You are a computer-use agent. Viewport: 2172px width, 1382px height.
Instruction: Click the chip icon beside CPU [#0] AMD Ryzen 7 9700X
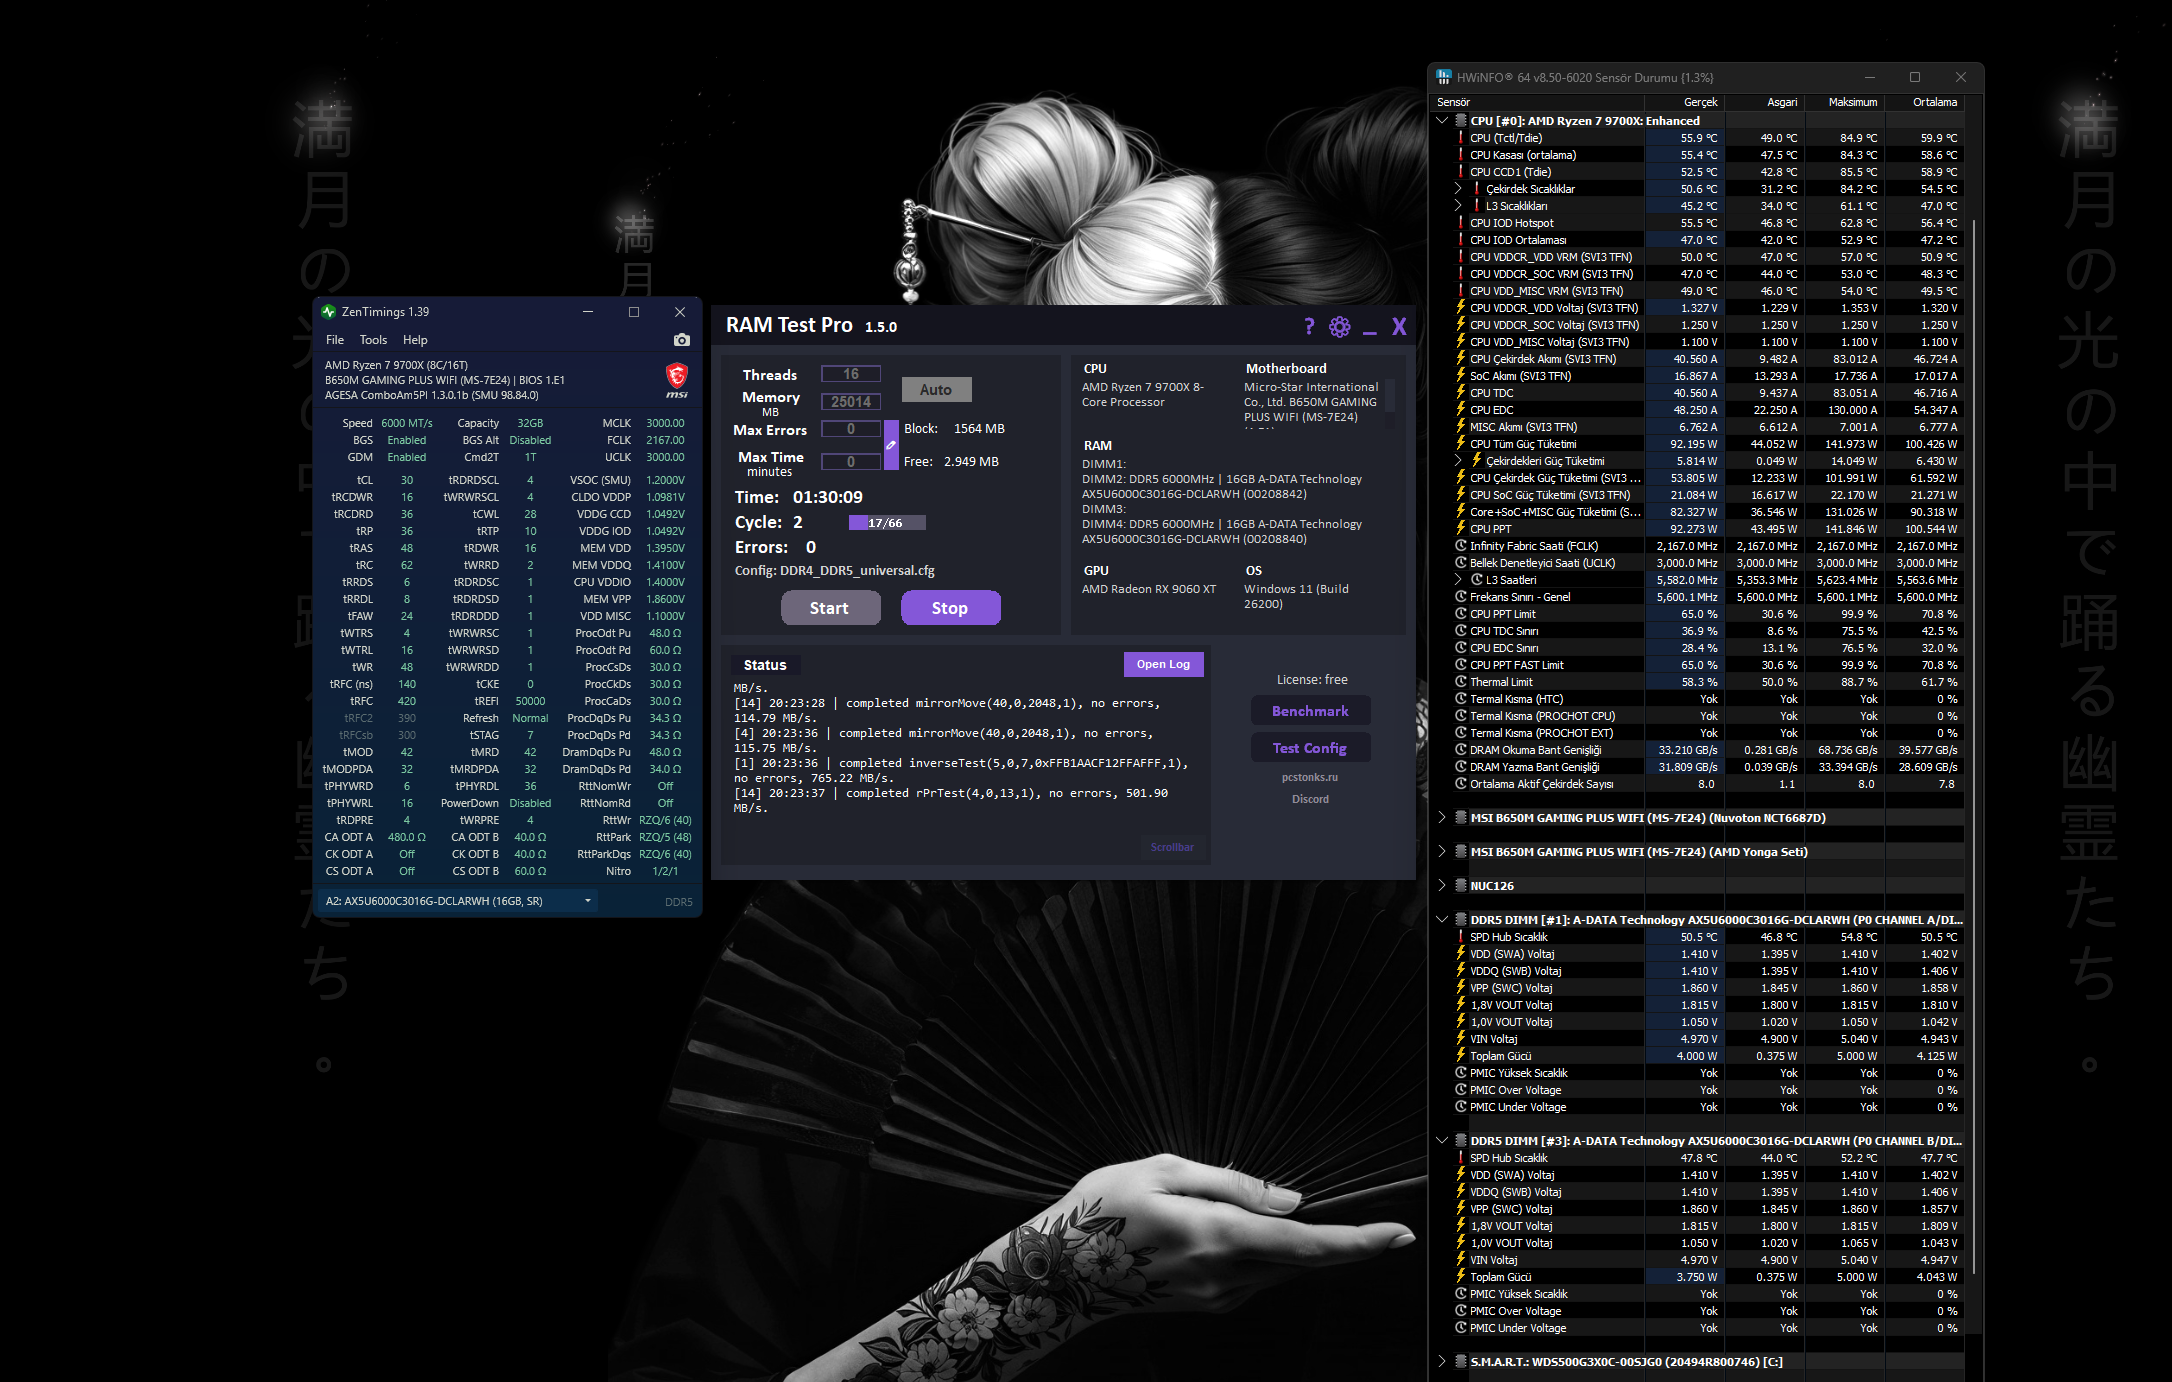point(1461,121)
